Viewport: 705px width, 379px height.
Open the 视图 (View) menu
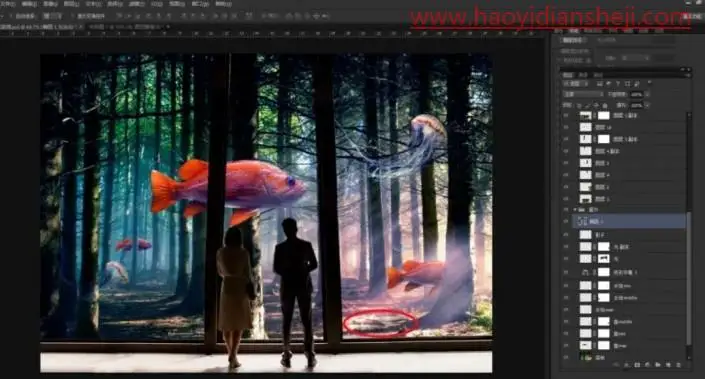(x=177, y=4)
